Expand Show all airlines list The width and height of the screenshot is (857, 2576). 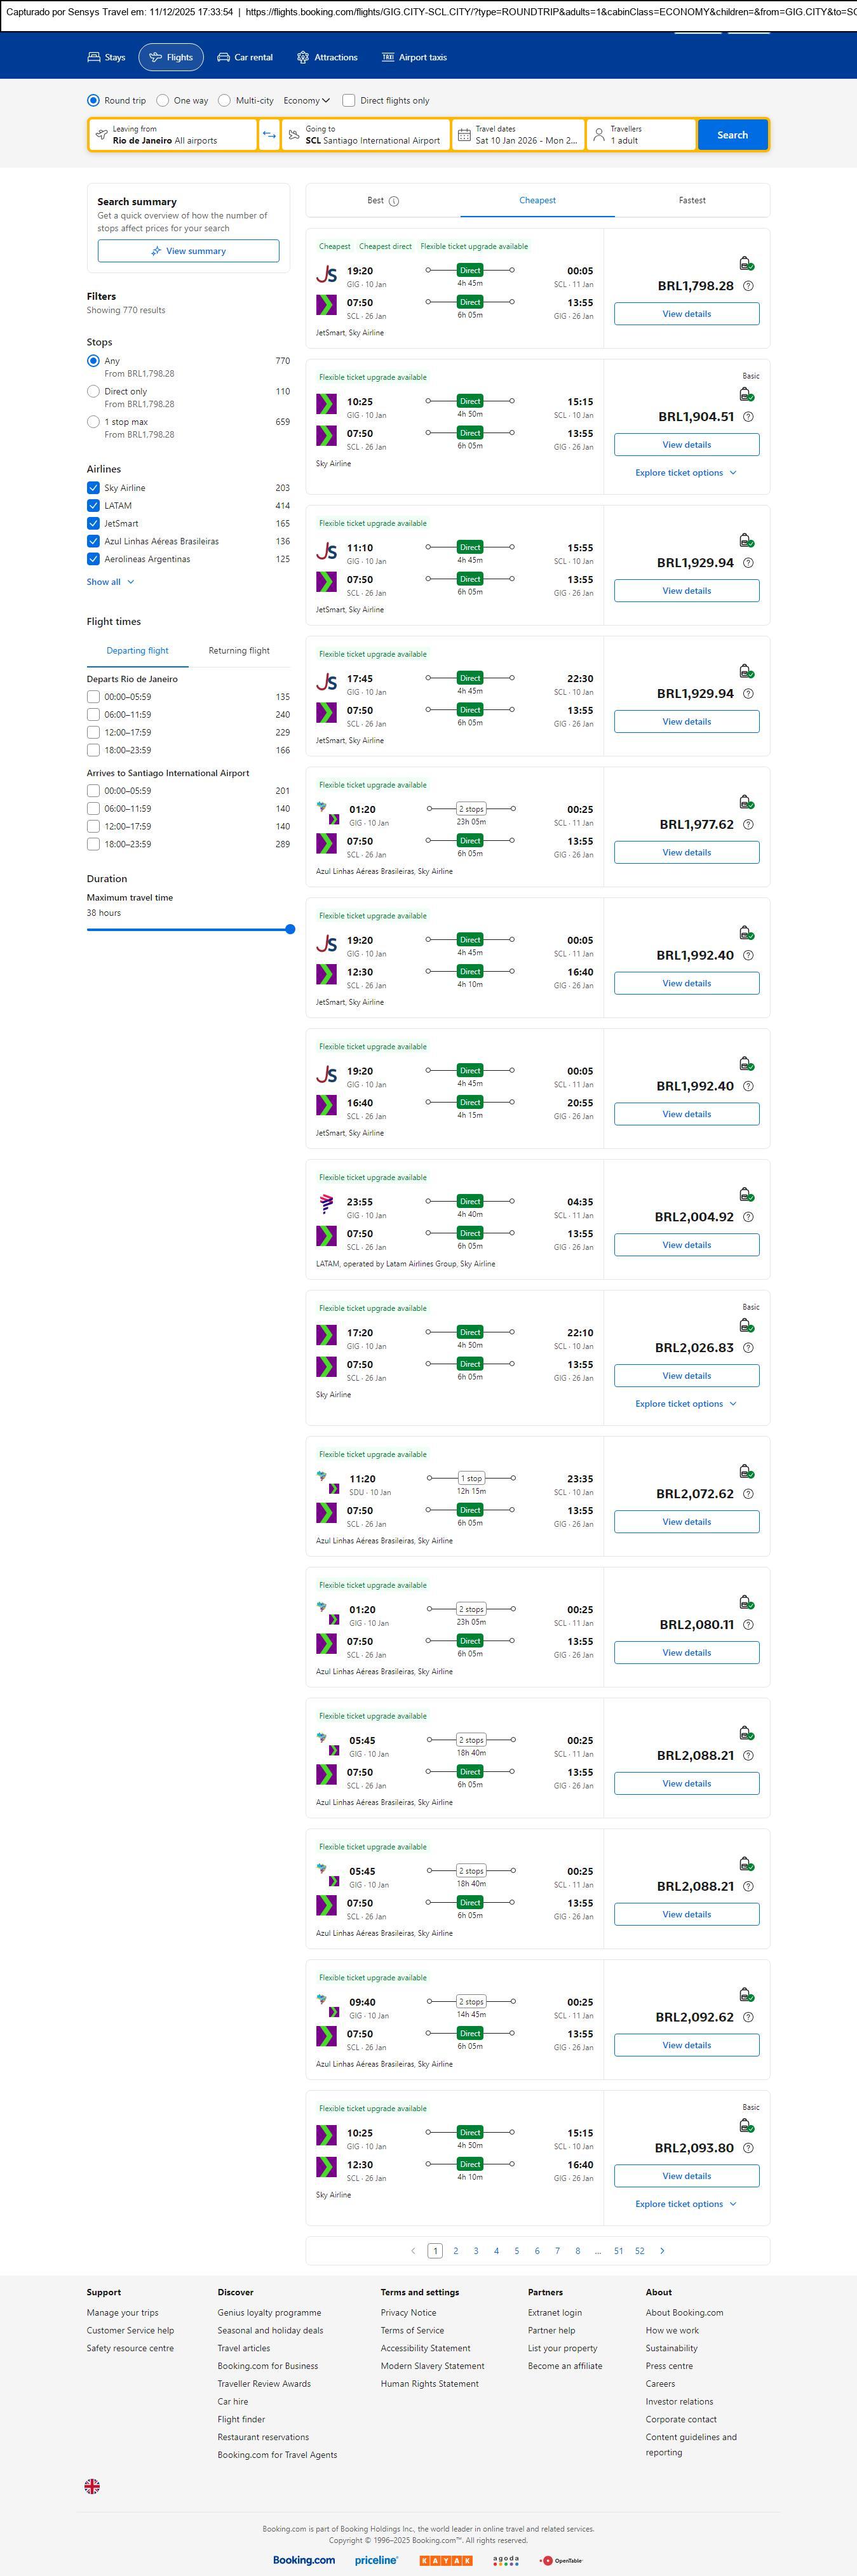109,582
